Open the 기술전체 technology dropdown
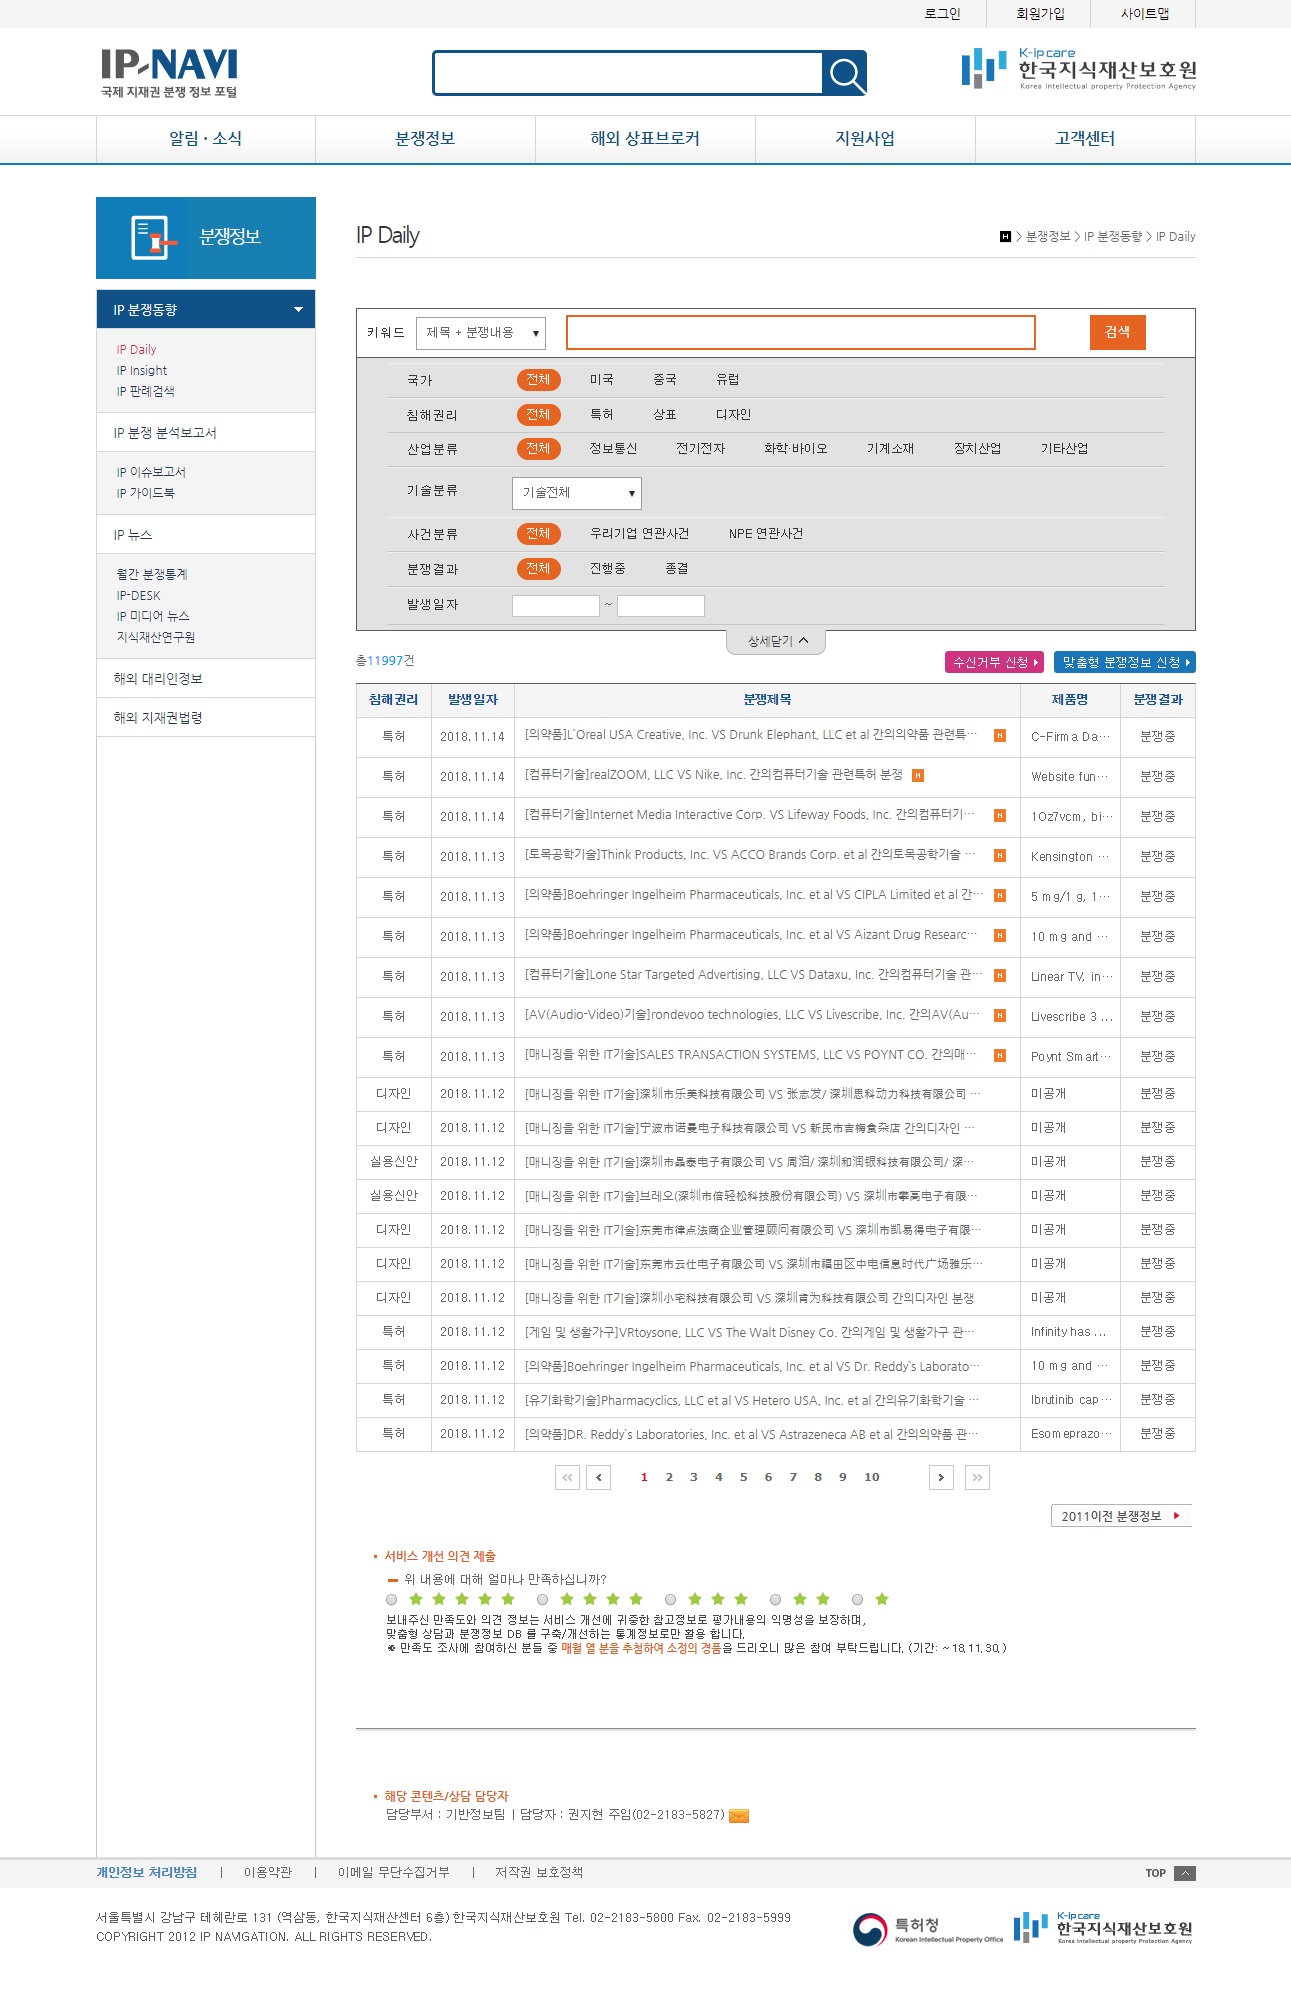The width and height of the screenshot is (1291, 1990). pyautogui.click(x=576, y=493)
